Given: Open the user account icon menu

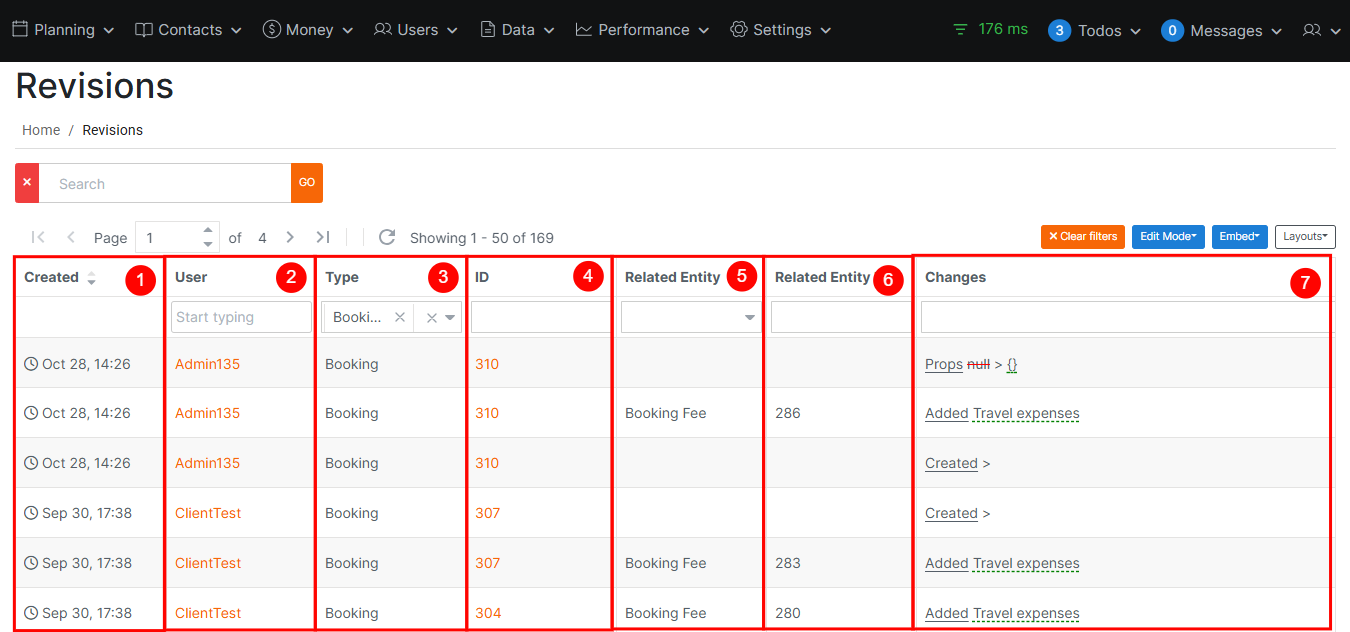Looking at the screenshot, I should (x=1320, y=30).
